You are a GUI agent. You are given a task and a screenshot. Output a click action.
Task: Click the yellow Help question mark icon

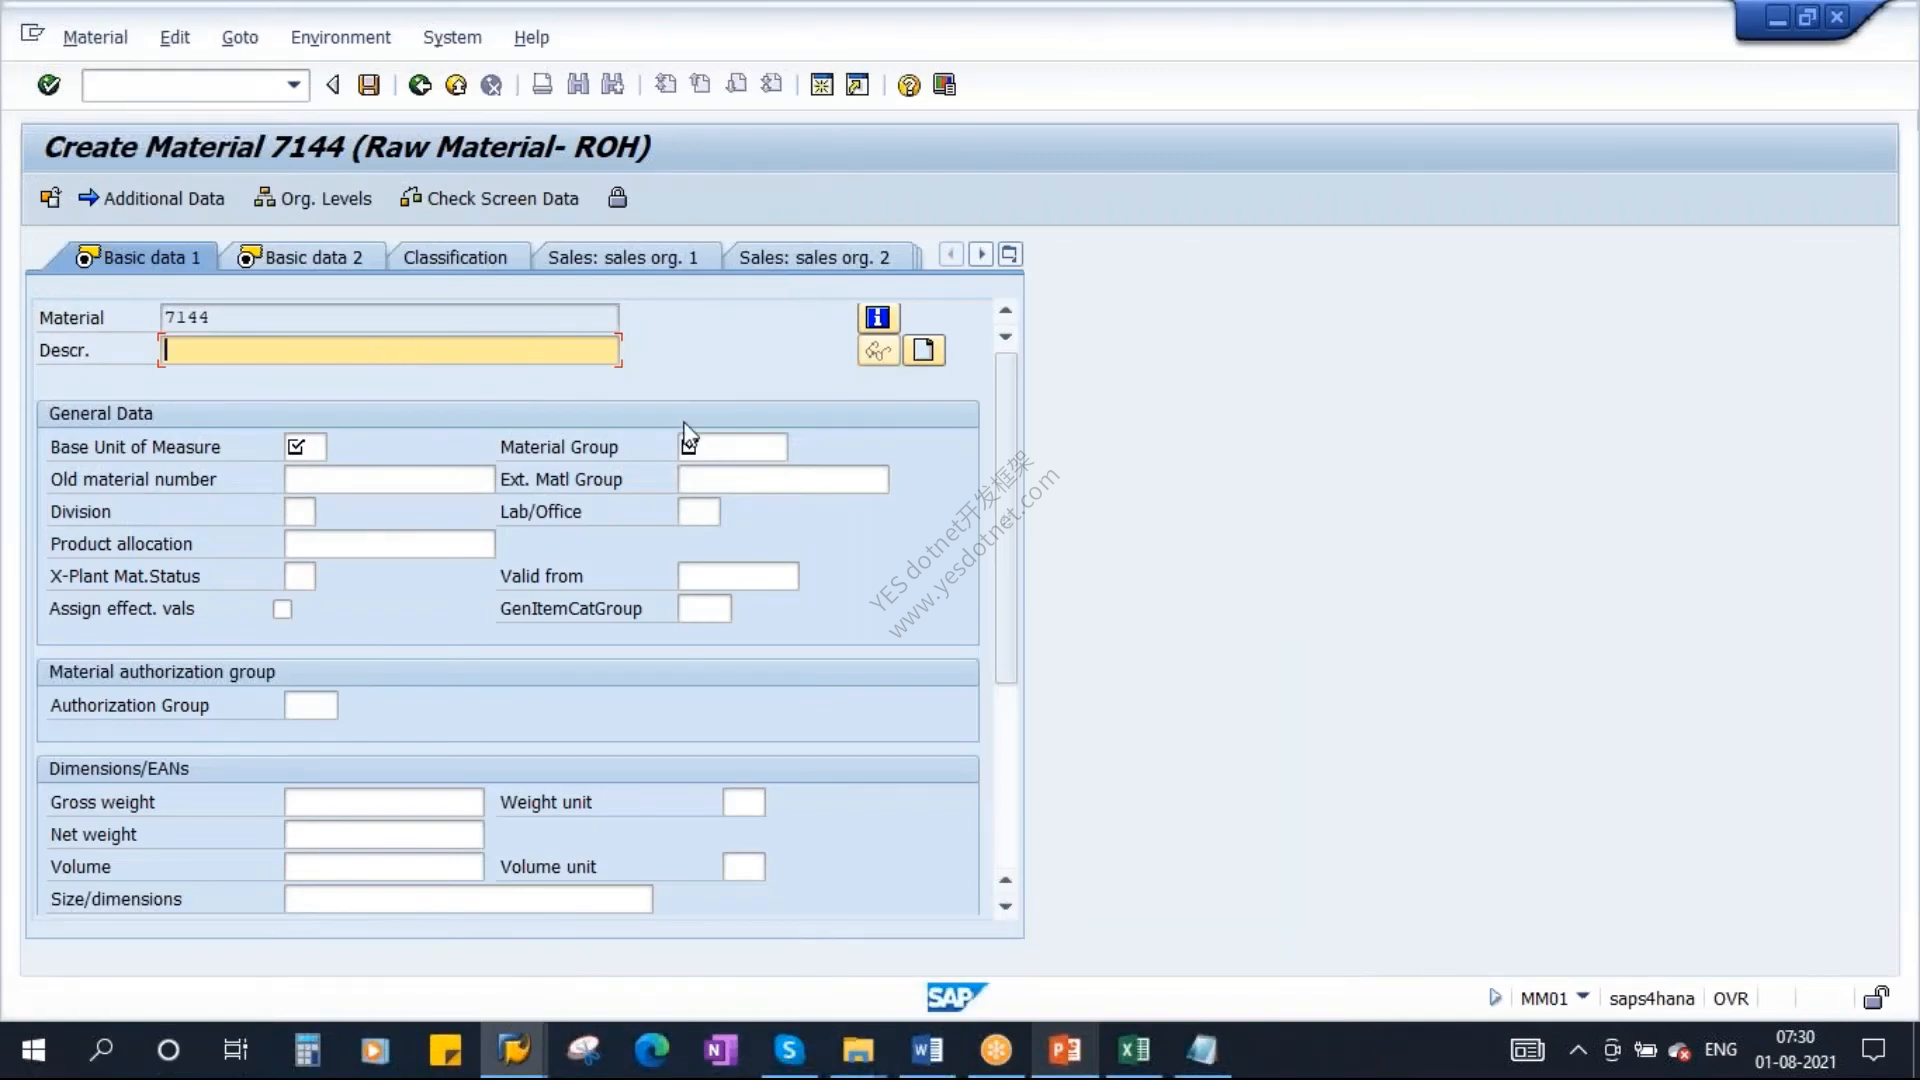(x=908, y=85)
